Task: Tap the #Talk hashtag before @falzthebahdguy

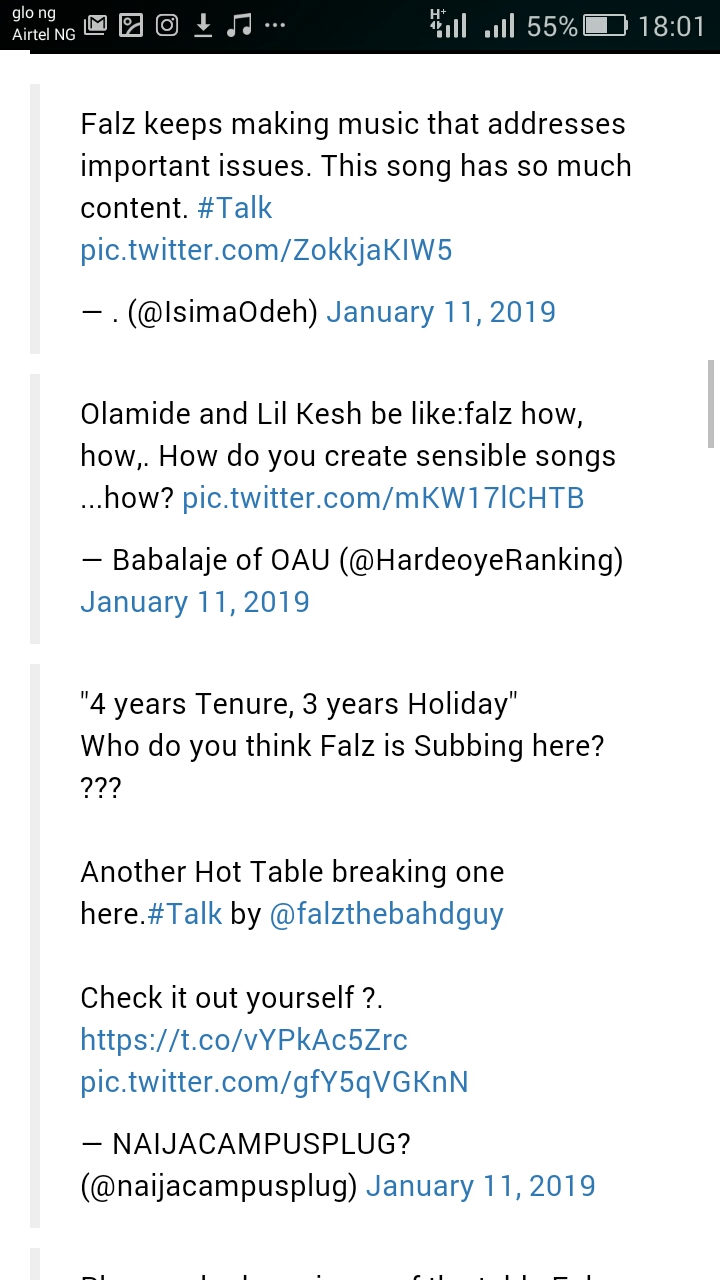Action: pyautogui.click(x=185, y=914)
